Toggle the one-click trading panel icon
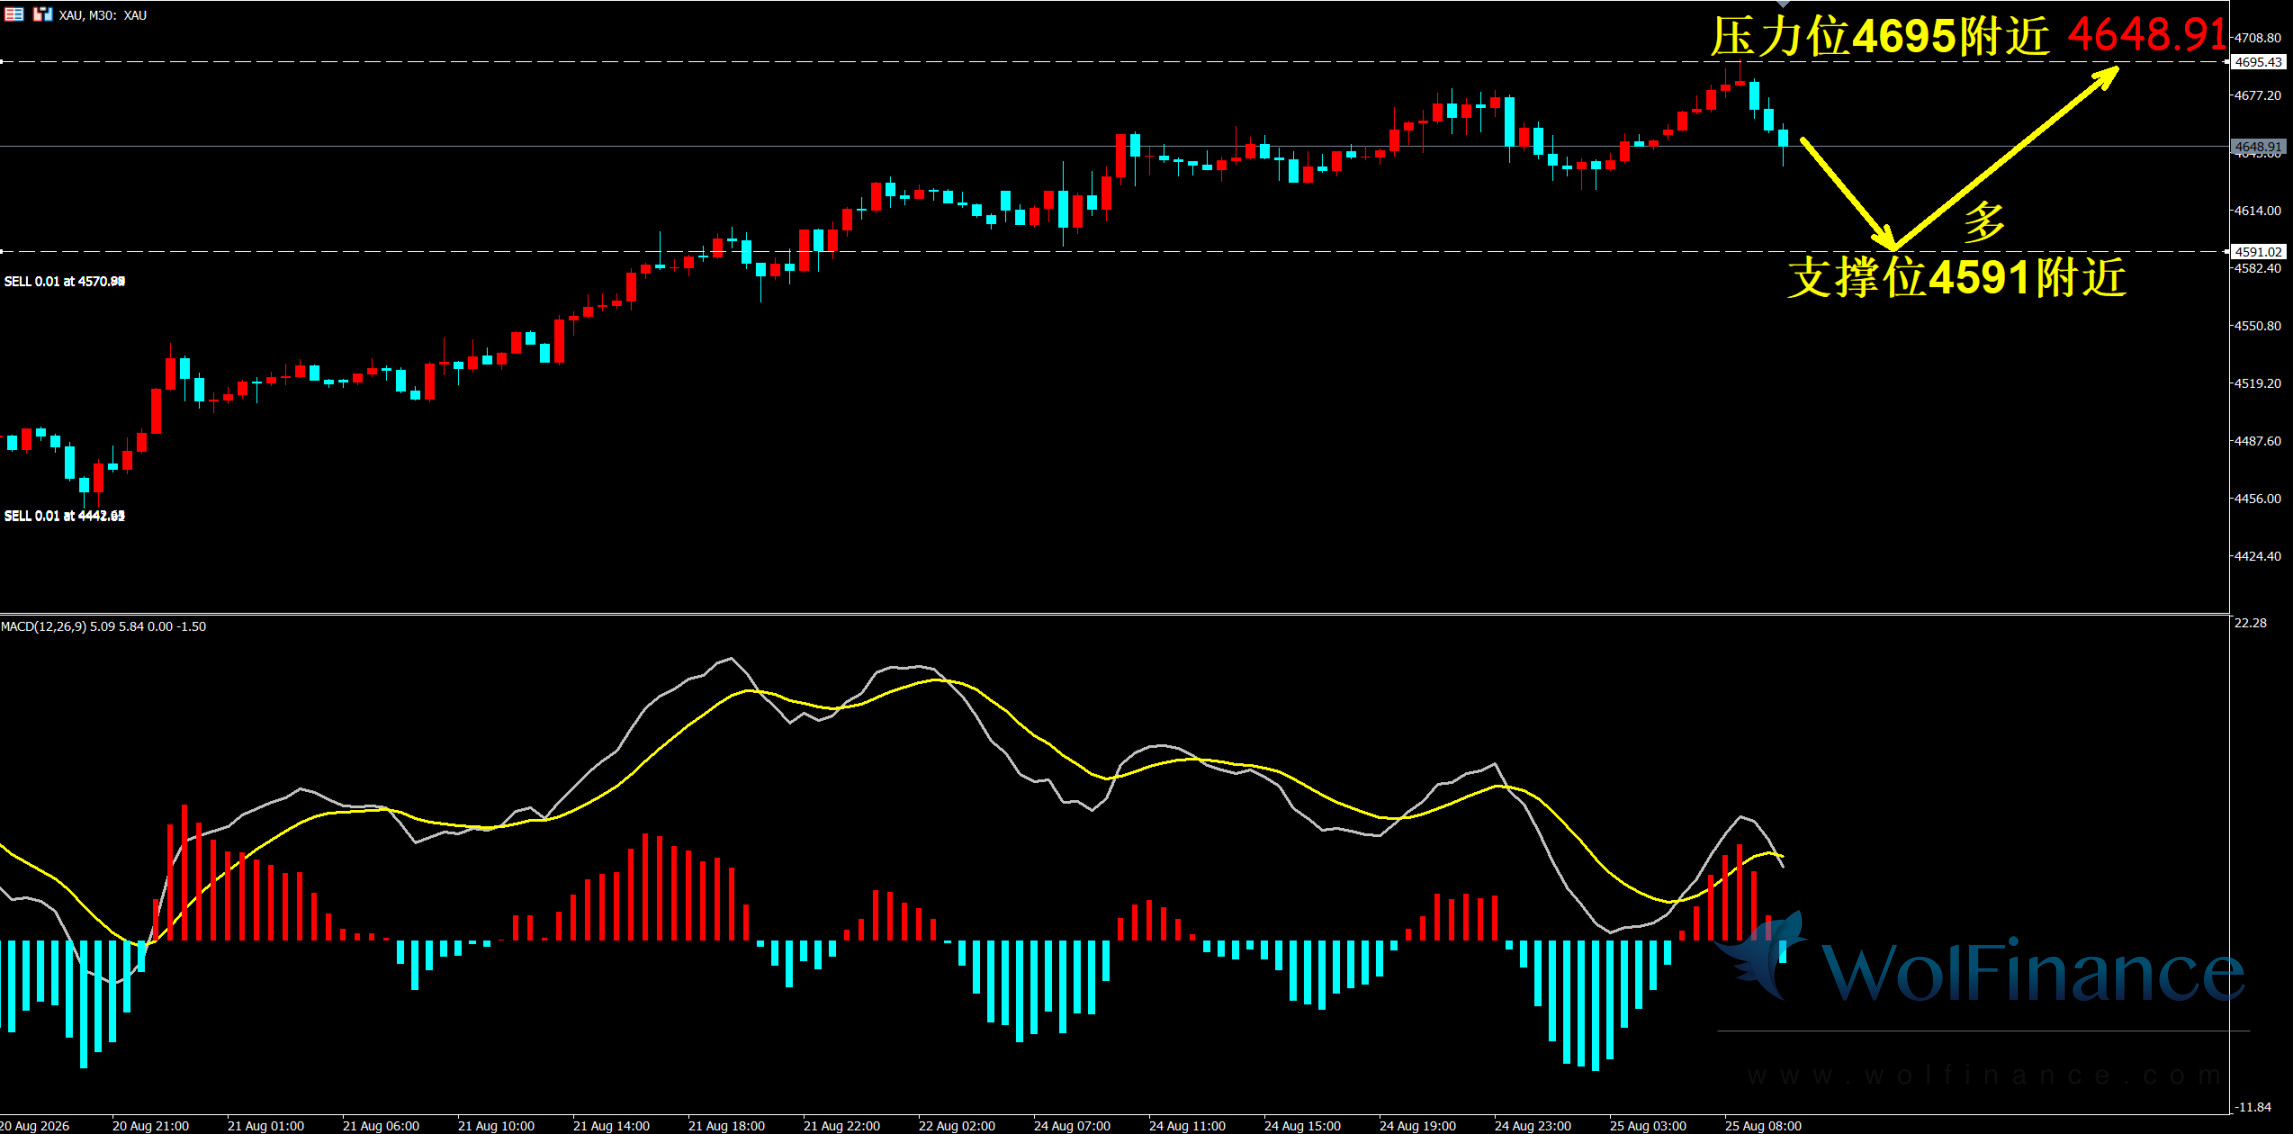The image size is (2293, 1134). click(x=42, y=15)
